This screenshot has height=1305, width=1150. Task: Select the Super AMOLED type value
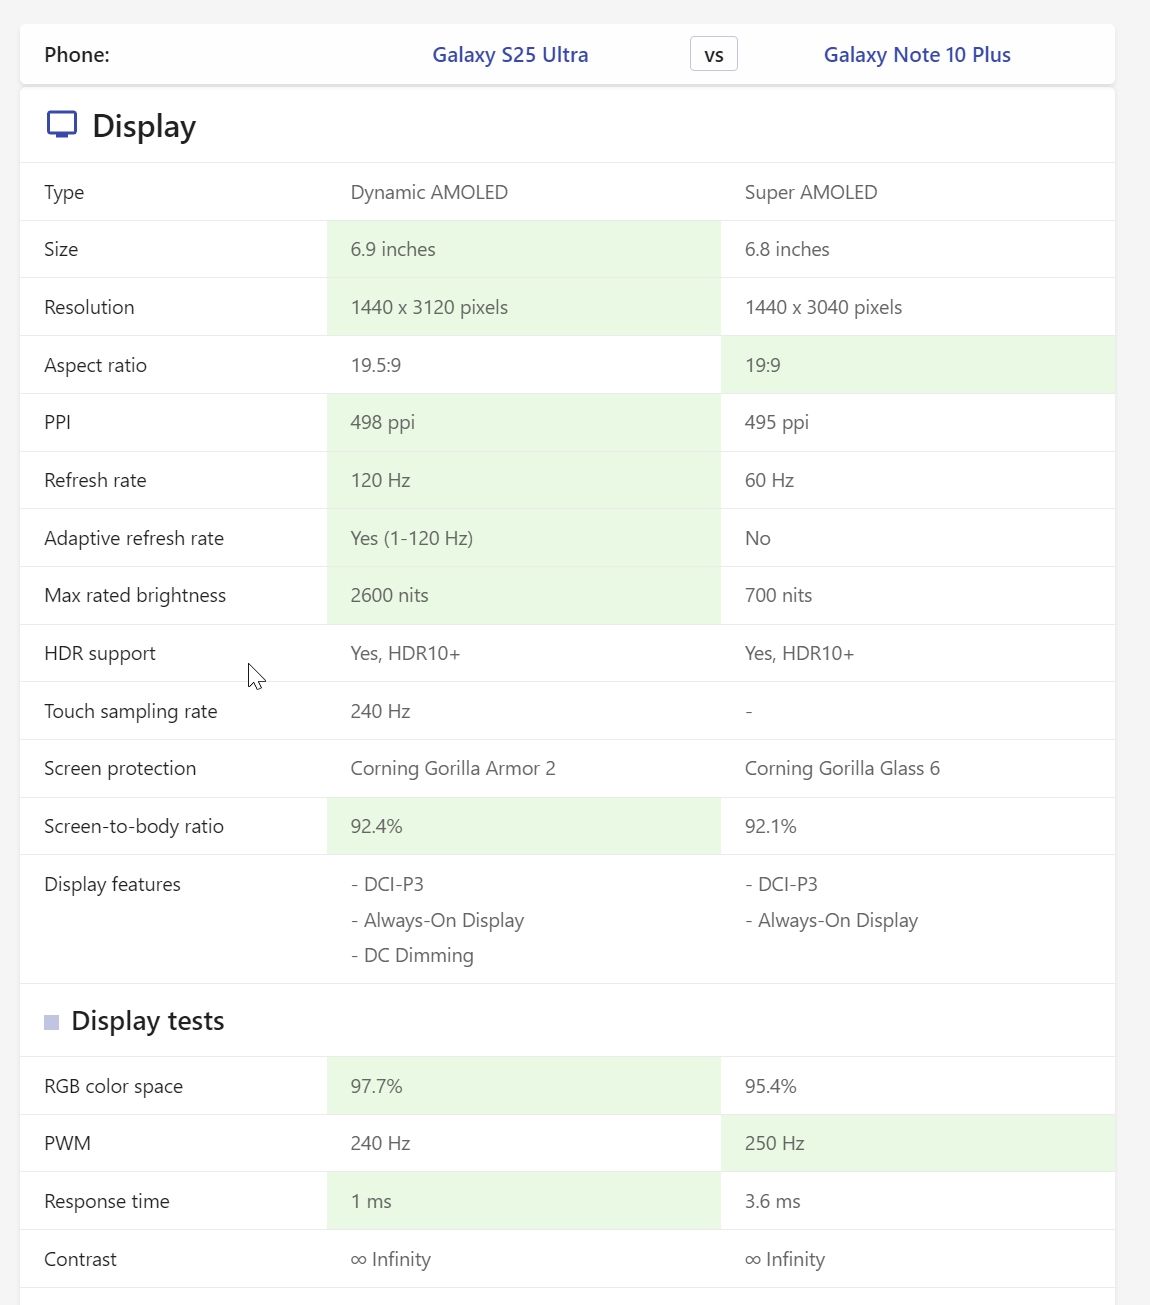tap(811, 192)
